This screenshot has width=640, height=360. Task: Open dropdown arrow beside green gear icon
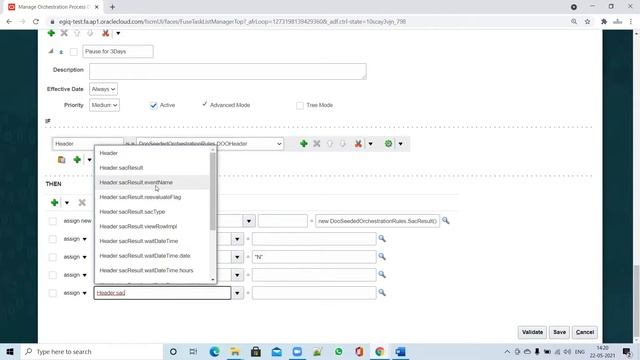pyautogui.click(x=400, y=144)
